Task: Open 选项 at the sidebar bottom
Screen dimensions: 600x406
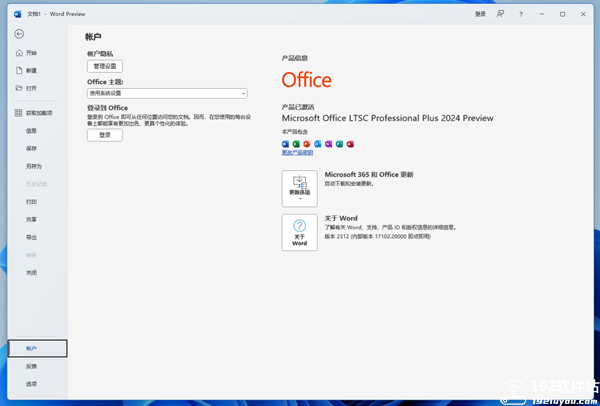Action: tap(31, 383)
